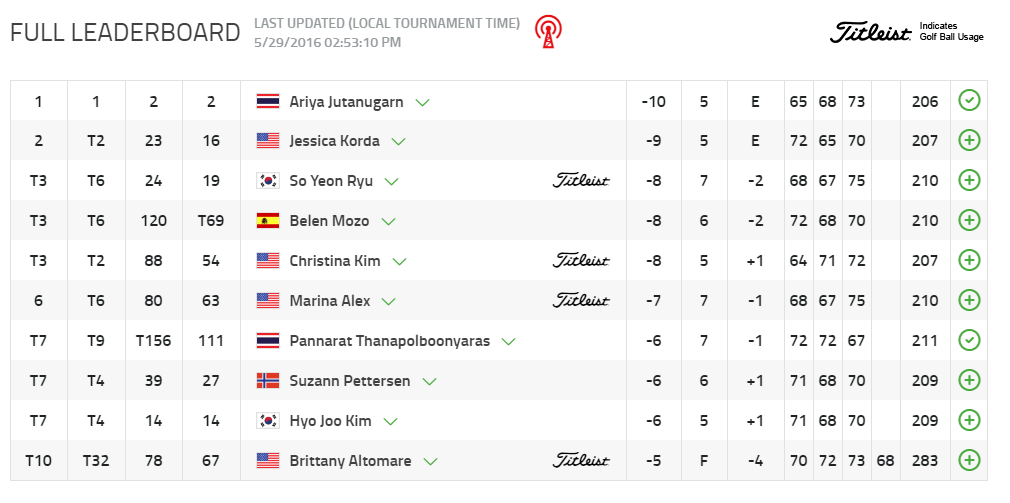Click Titleist ball logo in Brittany Altomare row
Viewport: 1010px width, 503px height.
point(581,461)
